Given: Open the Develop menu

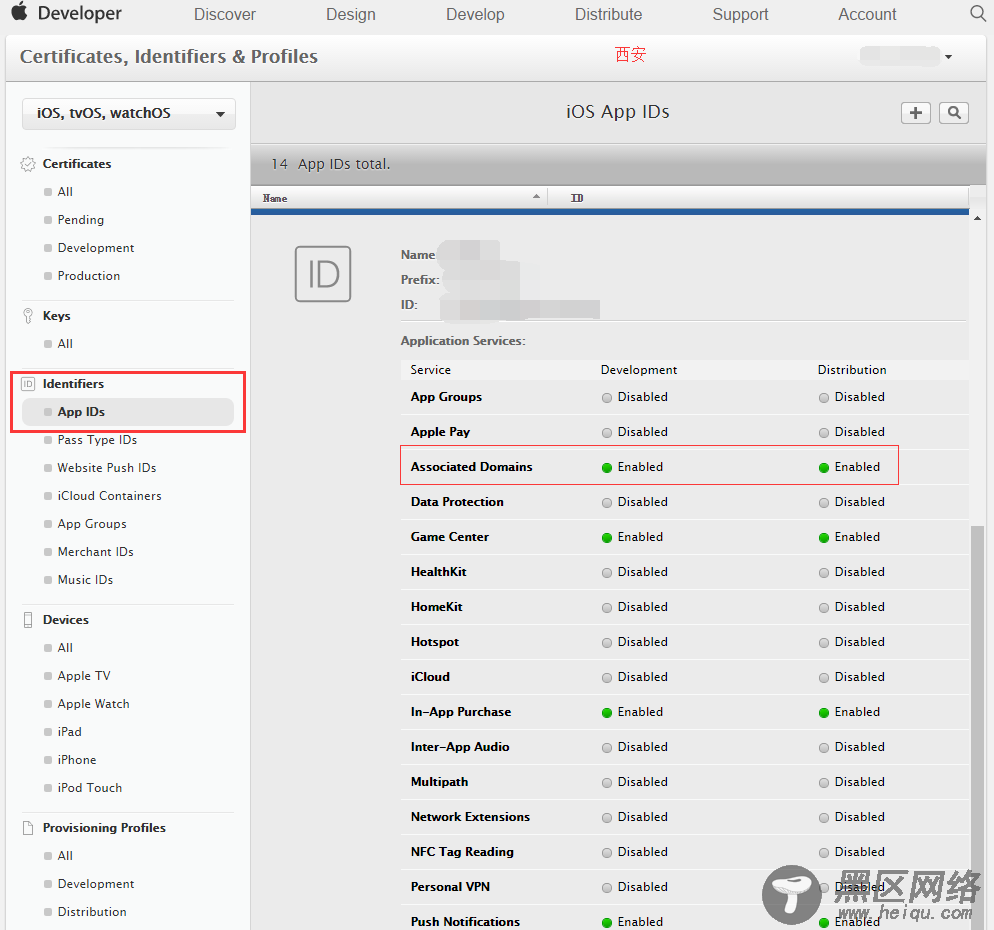Looking at the screenshot, I should 475,14.
